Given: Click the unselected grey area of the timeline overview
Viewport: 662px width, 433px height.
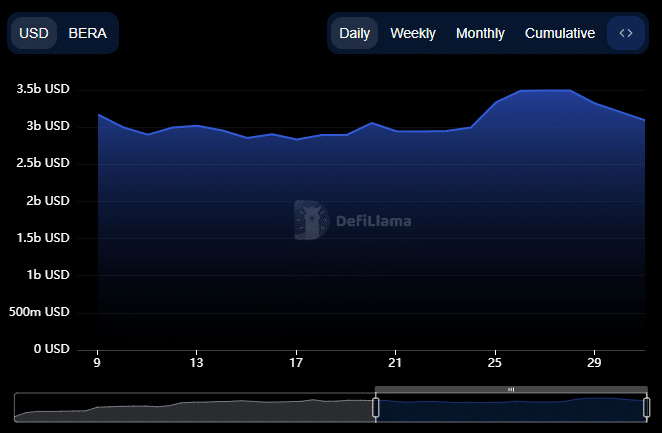Looking at the screenshot, I should pos(195,408).
